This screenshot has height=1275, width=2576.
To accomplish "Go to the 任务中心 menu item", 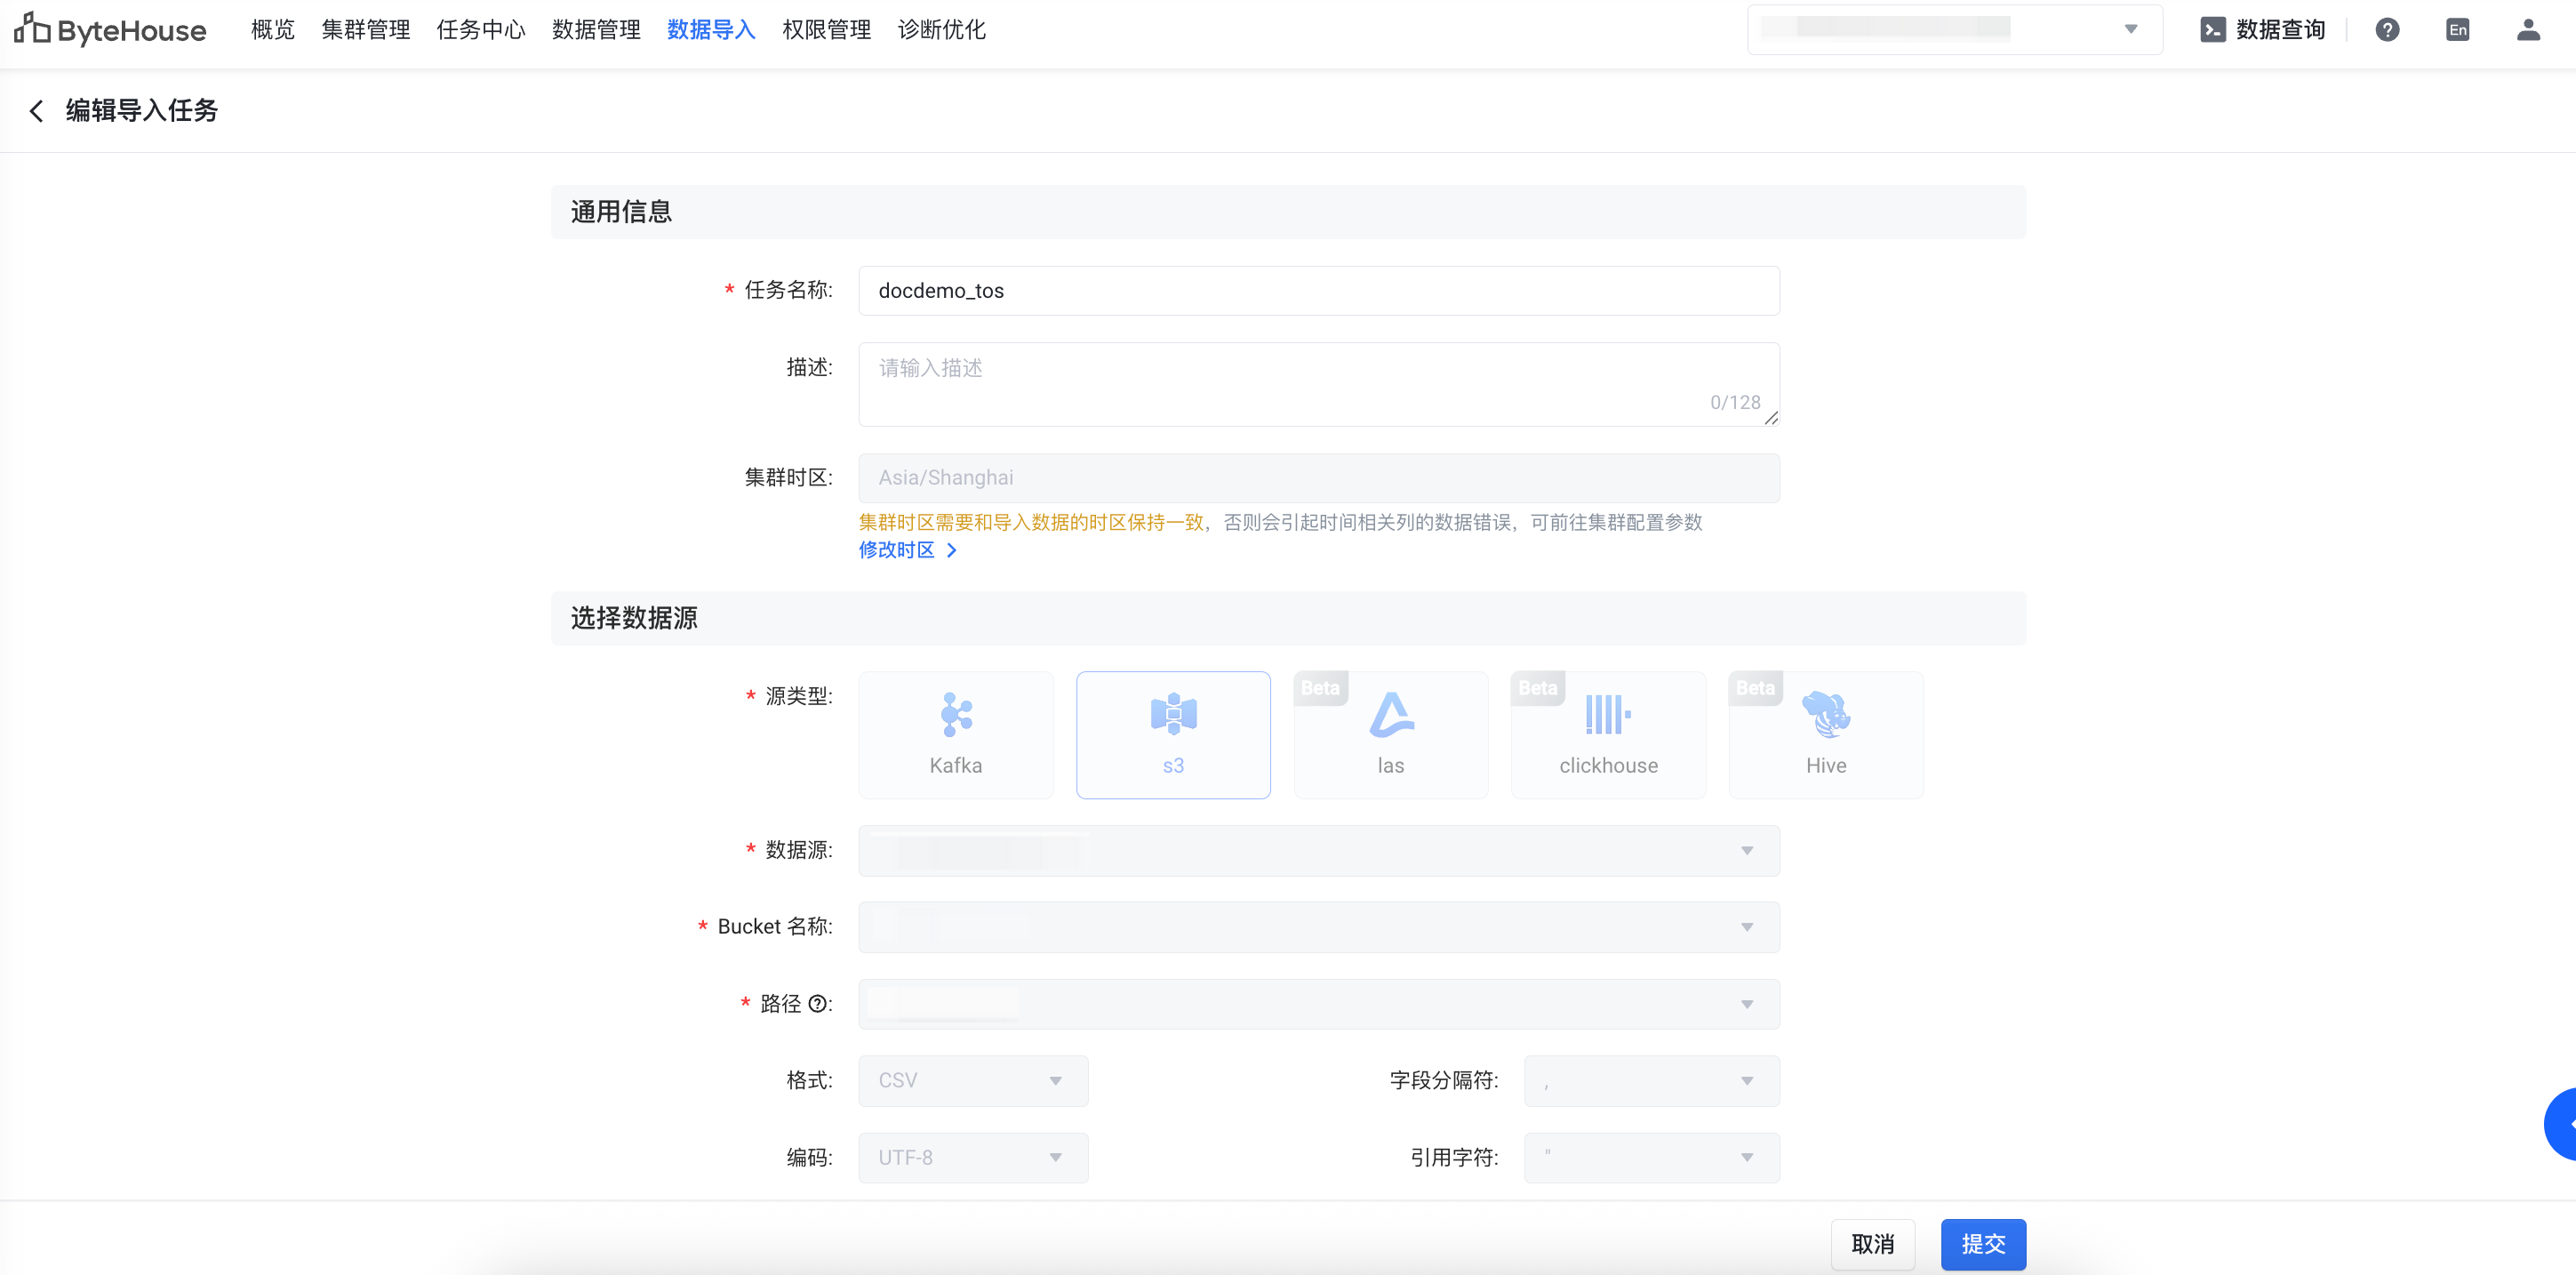I will [480, 30].
